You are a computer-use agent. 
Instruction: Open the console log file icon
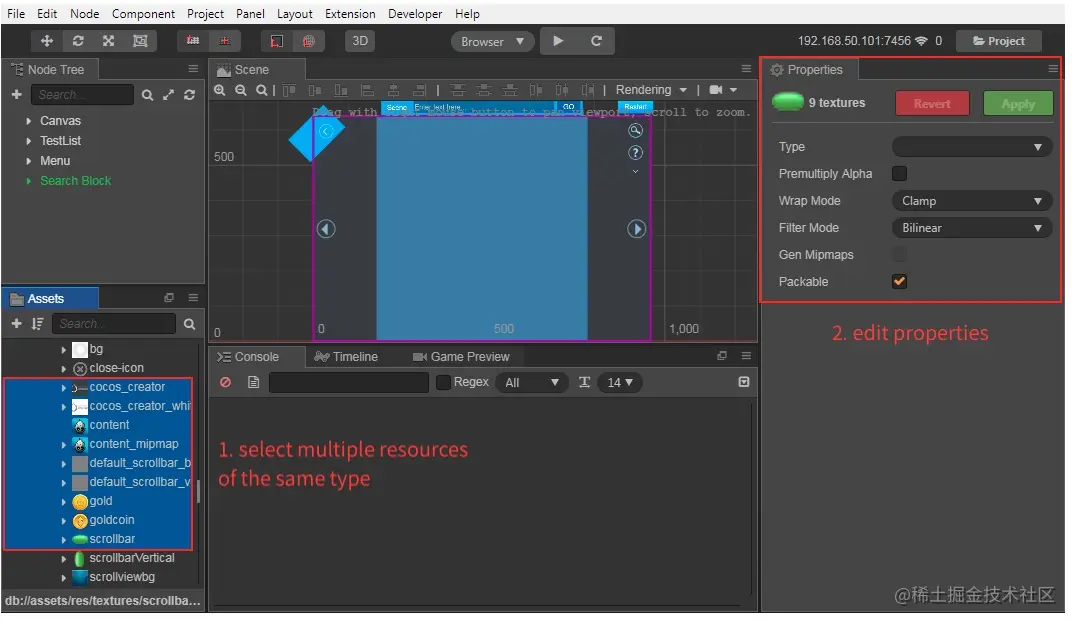(253, 382)
